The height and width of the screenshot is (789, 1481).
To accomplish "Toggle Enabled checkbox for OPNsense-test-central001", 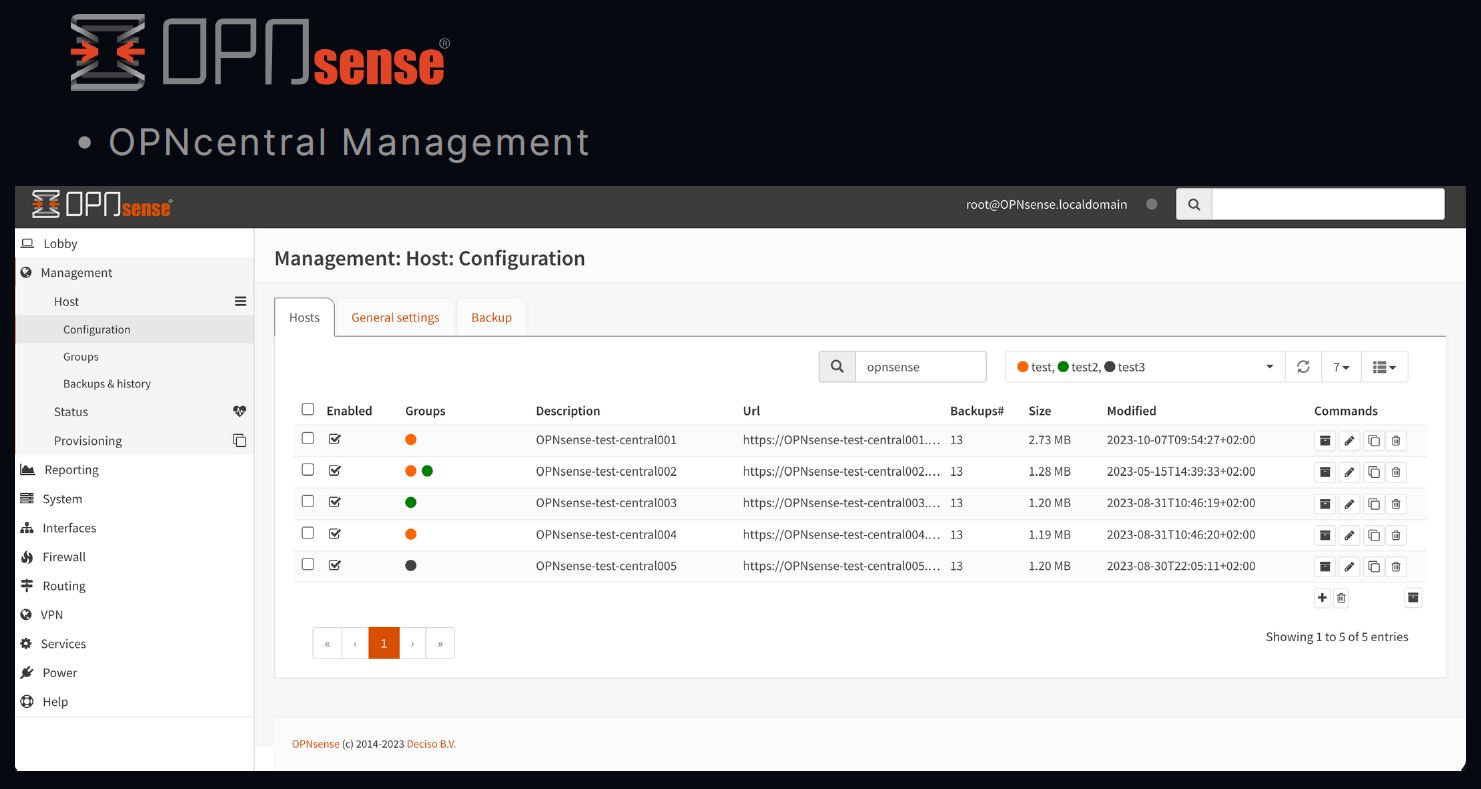I will tap(335, 439).
